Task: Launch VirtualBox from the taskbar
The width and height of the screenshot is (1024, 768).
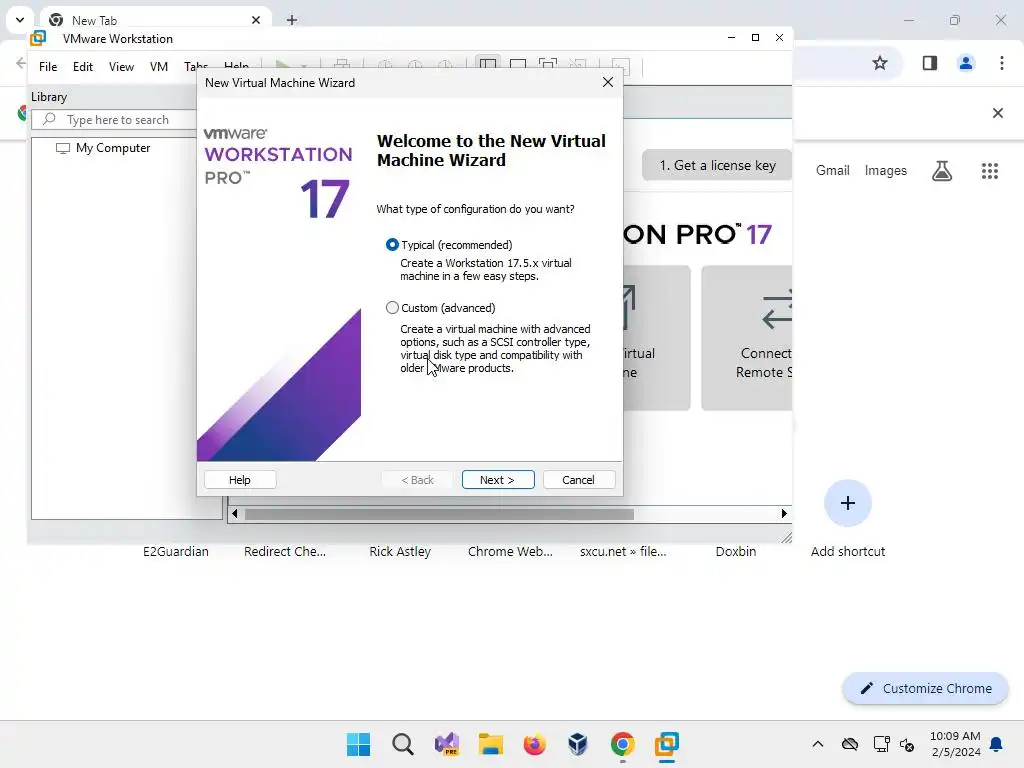Action: coord(578,744)
